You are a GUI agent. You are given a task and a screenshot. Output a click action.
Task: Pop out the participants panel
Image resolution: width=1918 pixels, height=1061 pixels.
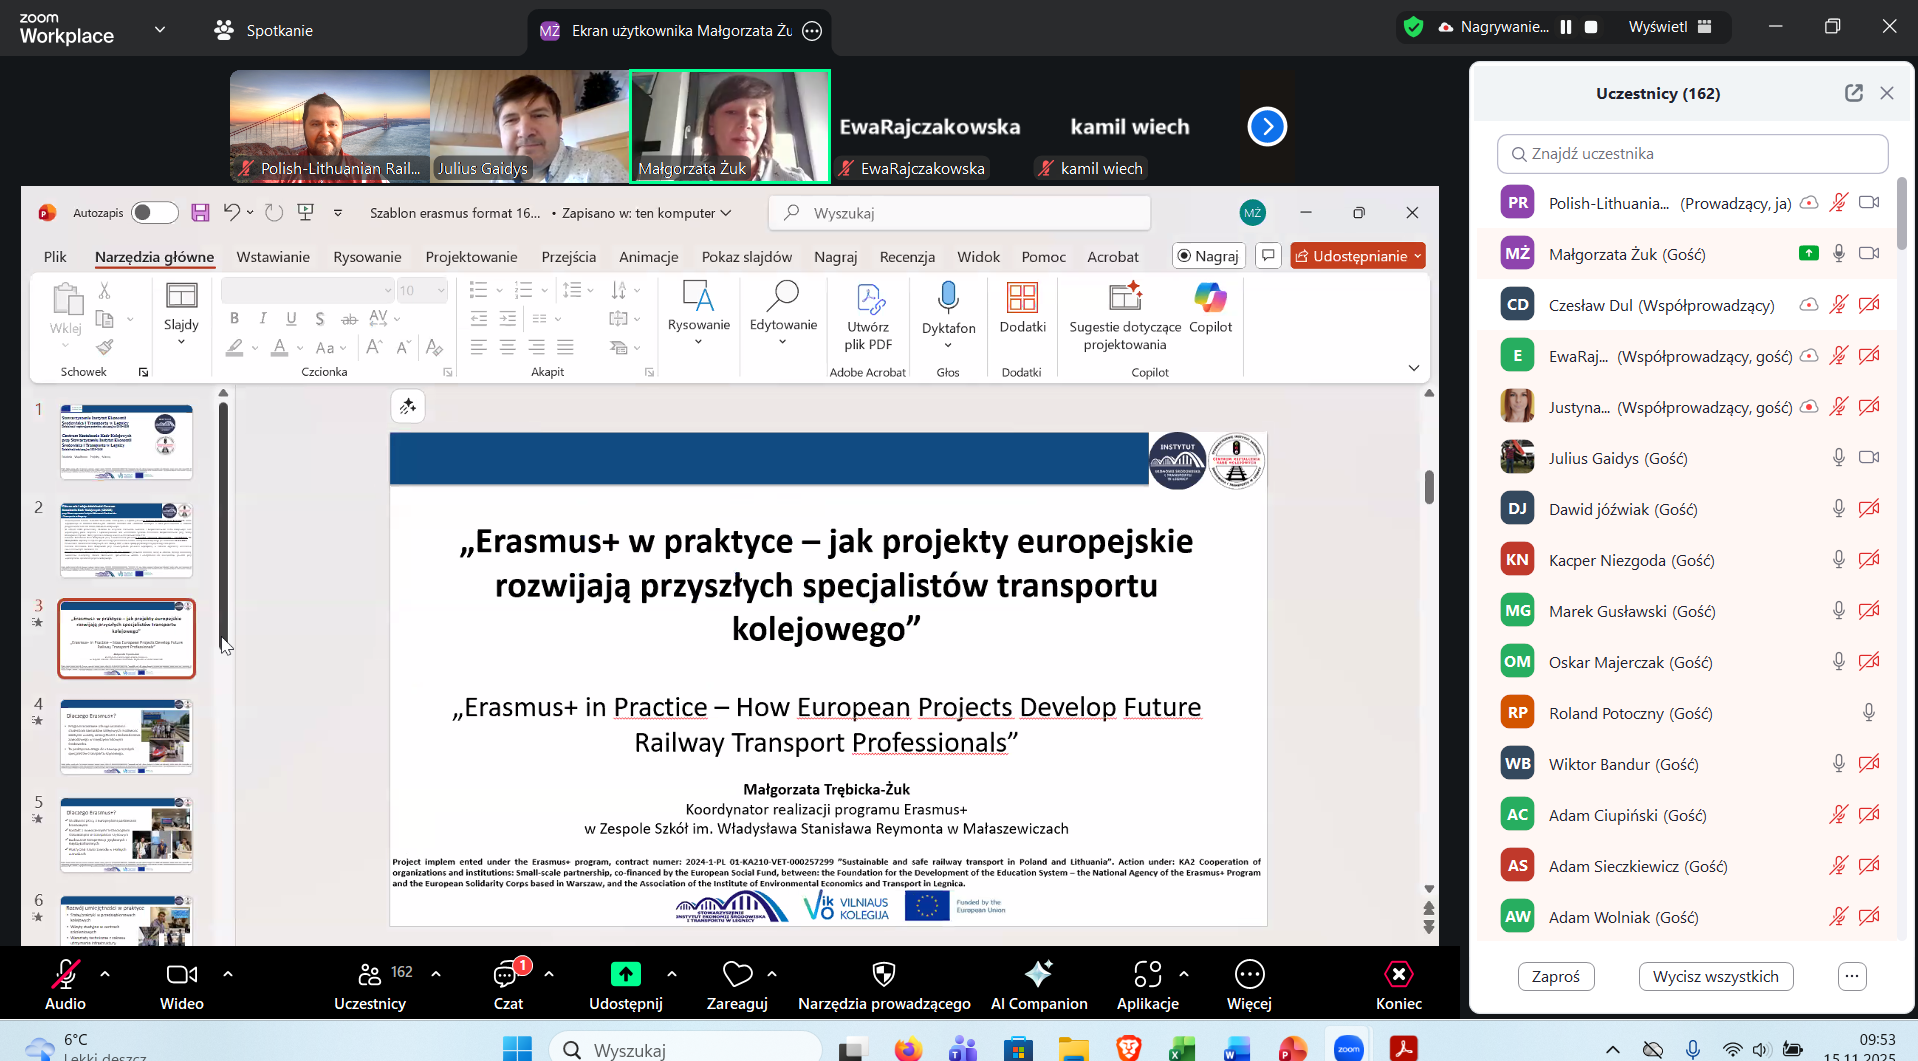(x=1854, y=93)
